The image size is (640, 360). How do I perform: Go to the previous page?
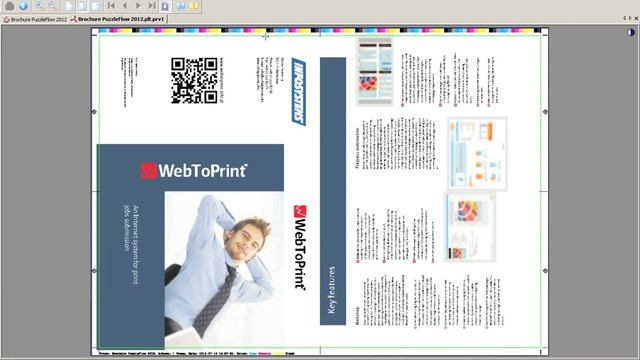coord(124,6)
